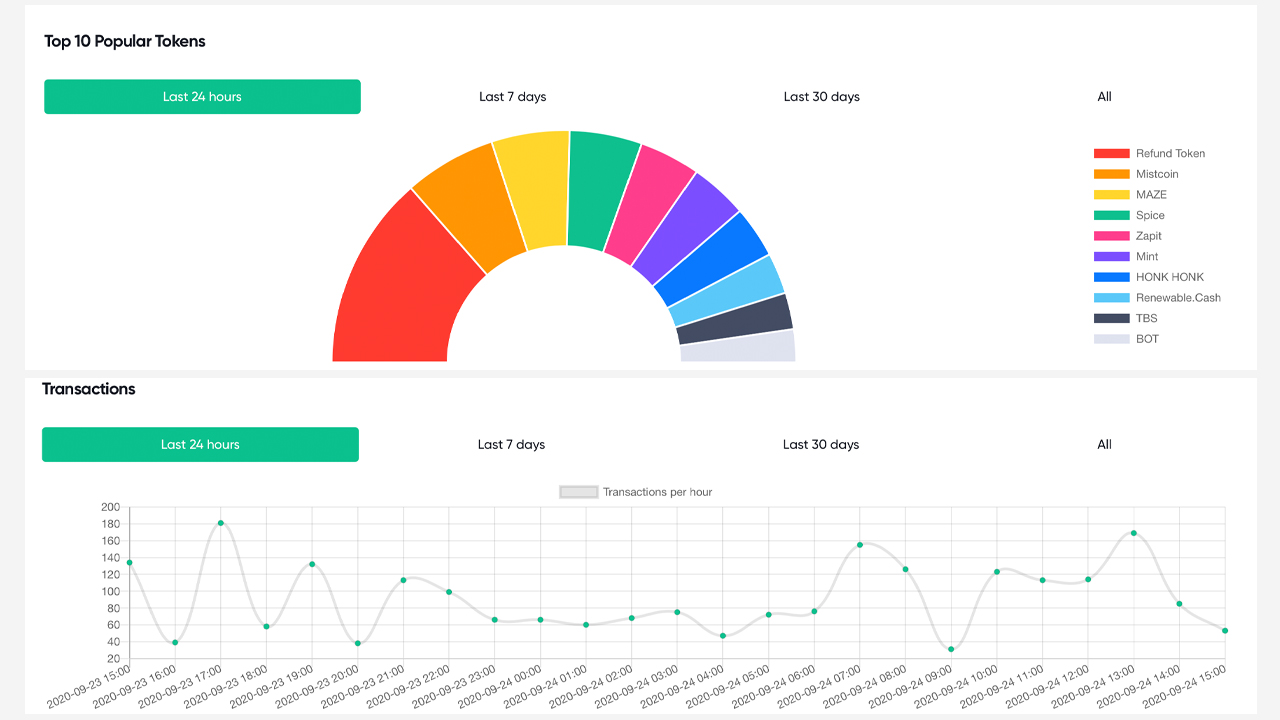Click the Top 10 Popular Tokens heading
1280x720 pixels.
pos(125,41)
